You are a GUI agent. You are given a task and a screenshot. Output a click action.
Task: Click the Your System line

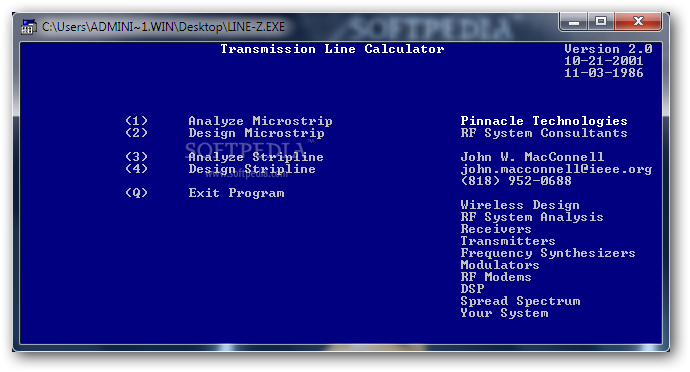(504, 313)
